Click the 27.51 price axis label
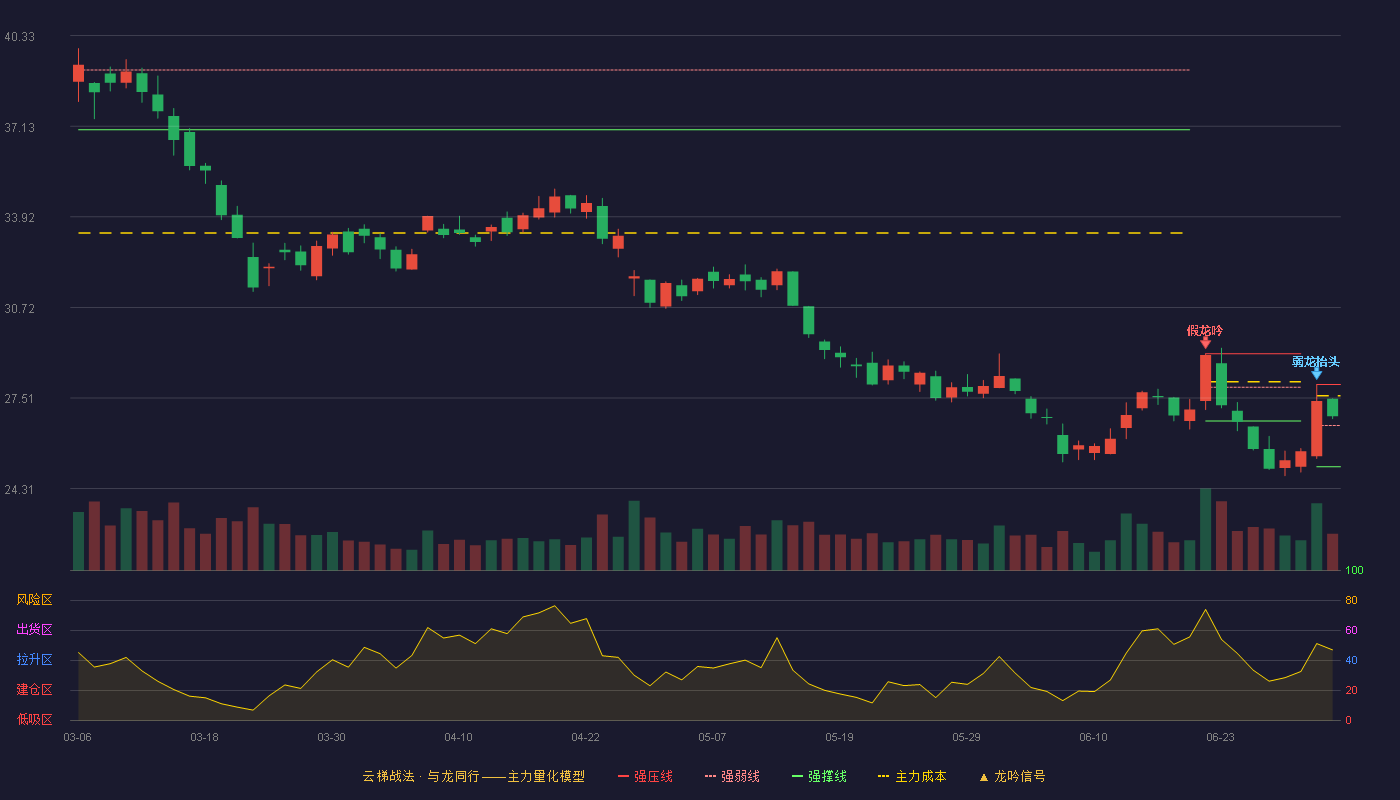Image resolution: width=1400 pixels, height=800 pixels. [19, 399]
